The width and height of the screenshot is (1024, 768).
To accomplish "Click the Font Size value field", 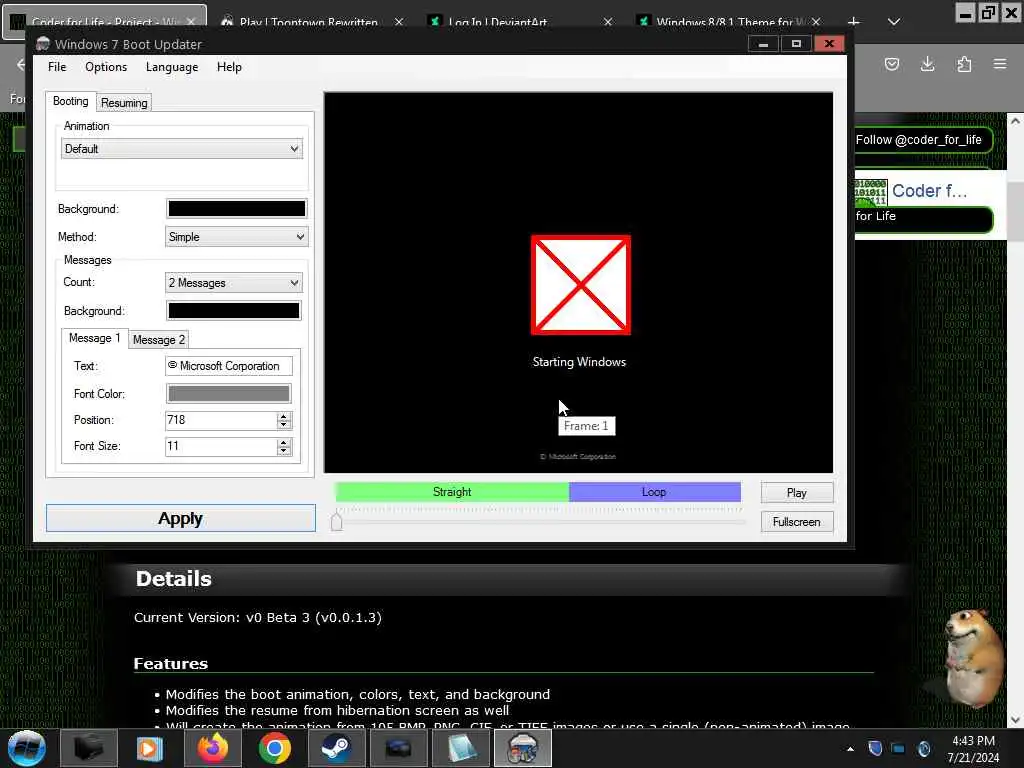I will click(221, 446).
